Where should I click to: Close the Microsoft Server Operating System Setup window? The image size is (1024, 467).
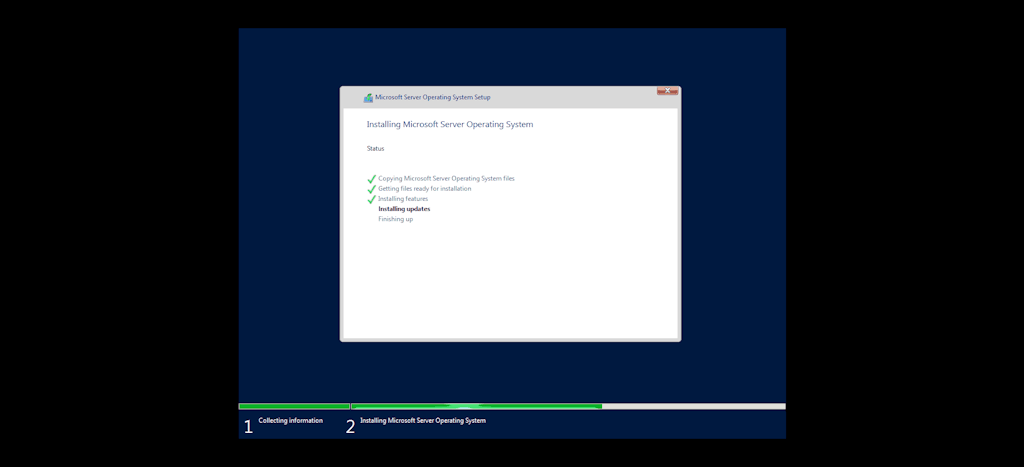tap(667, 91)
